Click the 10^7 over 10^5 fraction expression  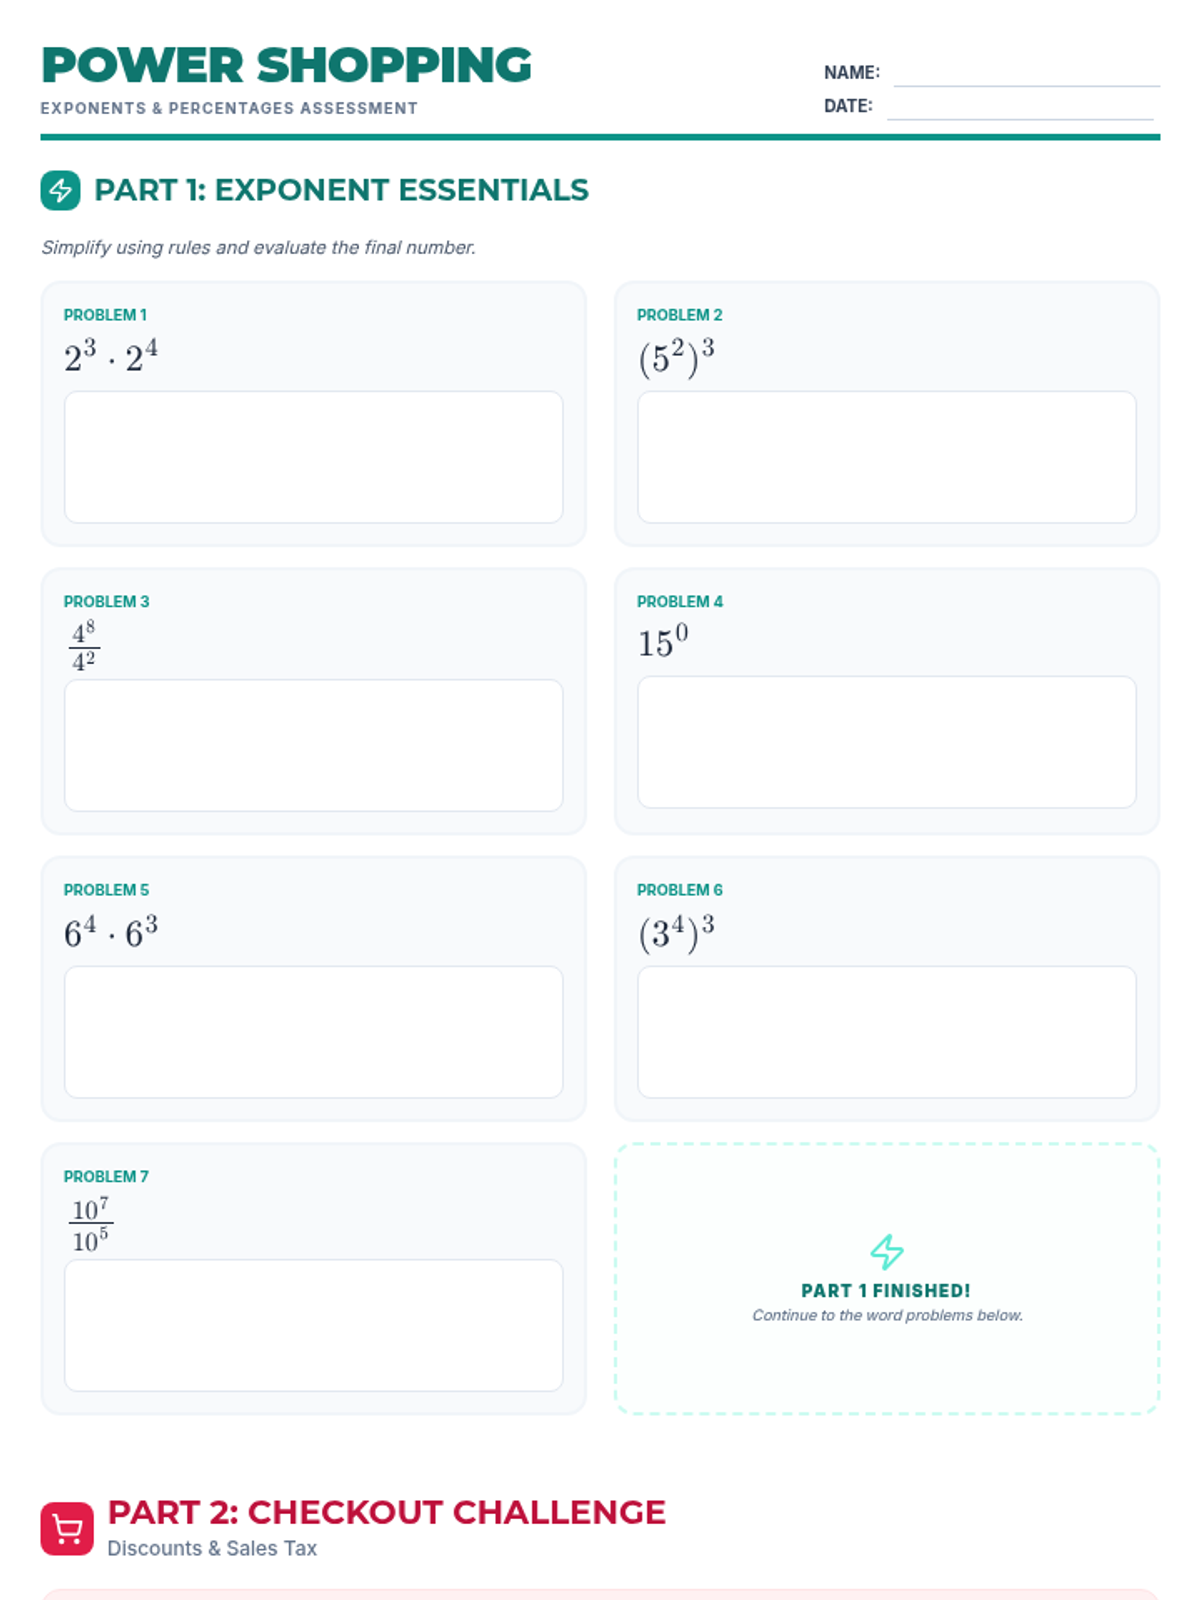tap(91, 1225)
